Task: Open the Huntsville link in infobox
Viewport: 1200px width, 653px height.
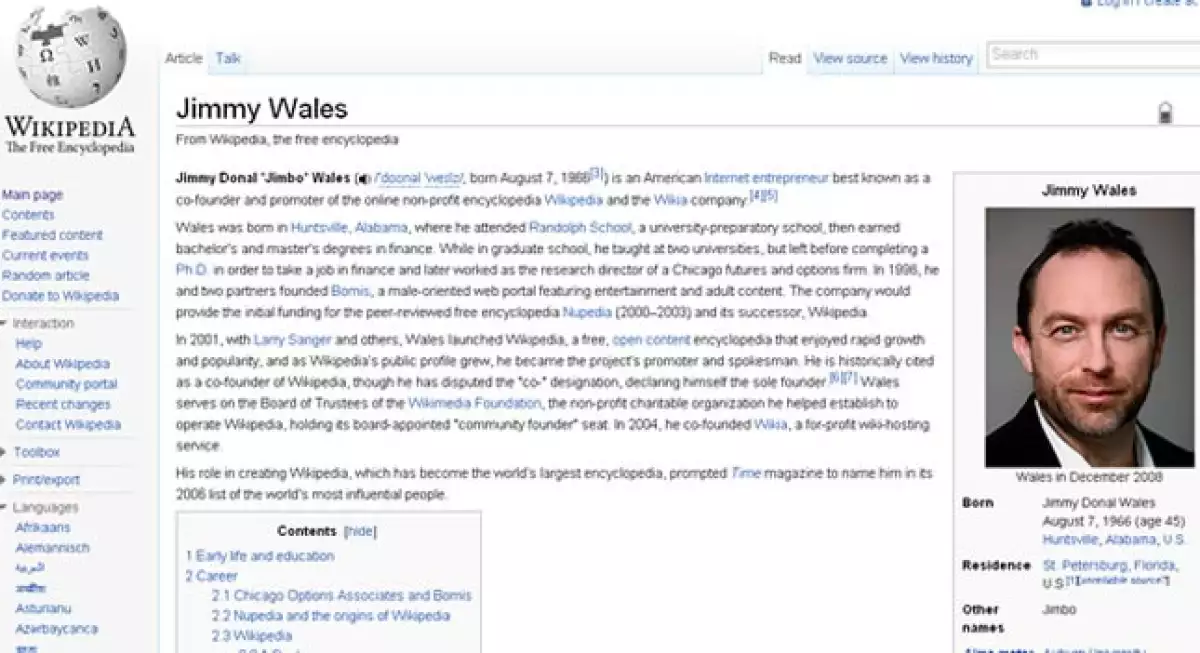Action: pyautogui.click(x=1071, y=539)
